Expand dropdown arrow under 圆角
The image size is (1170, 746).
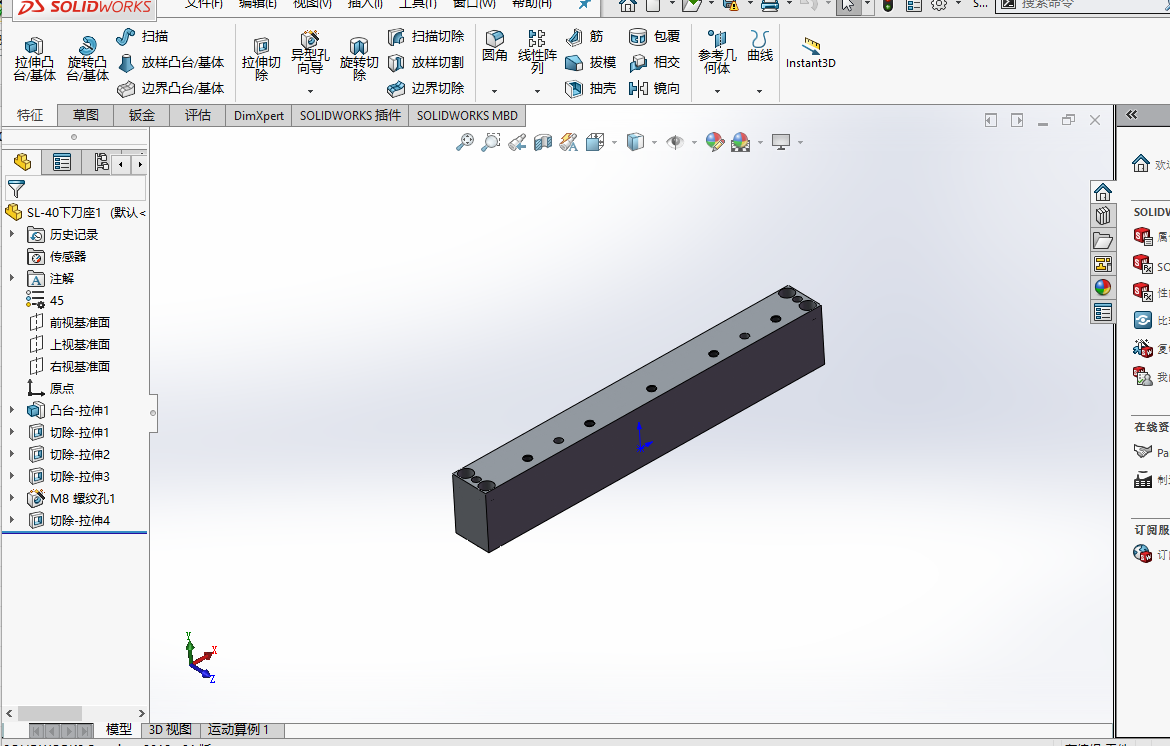494,91
